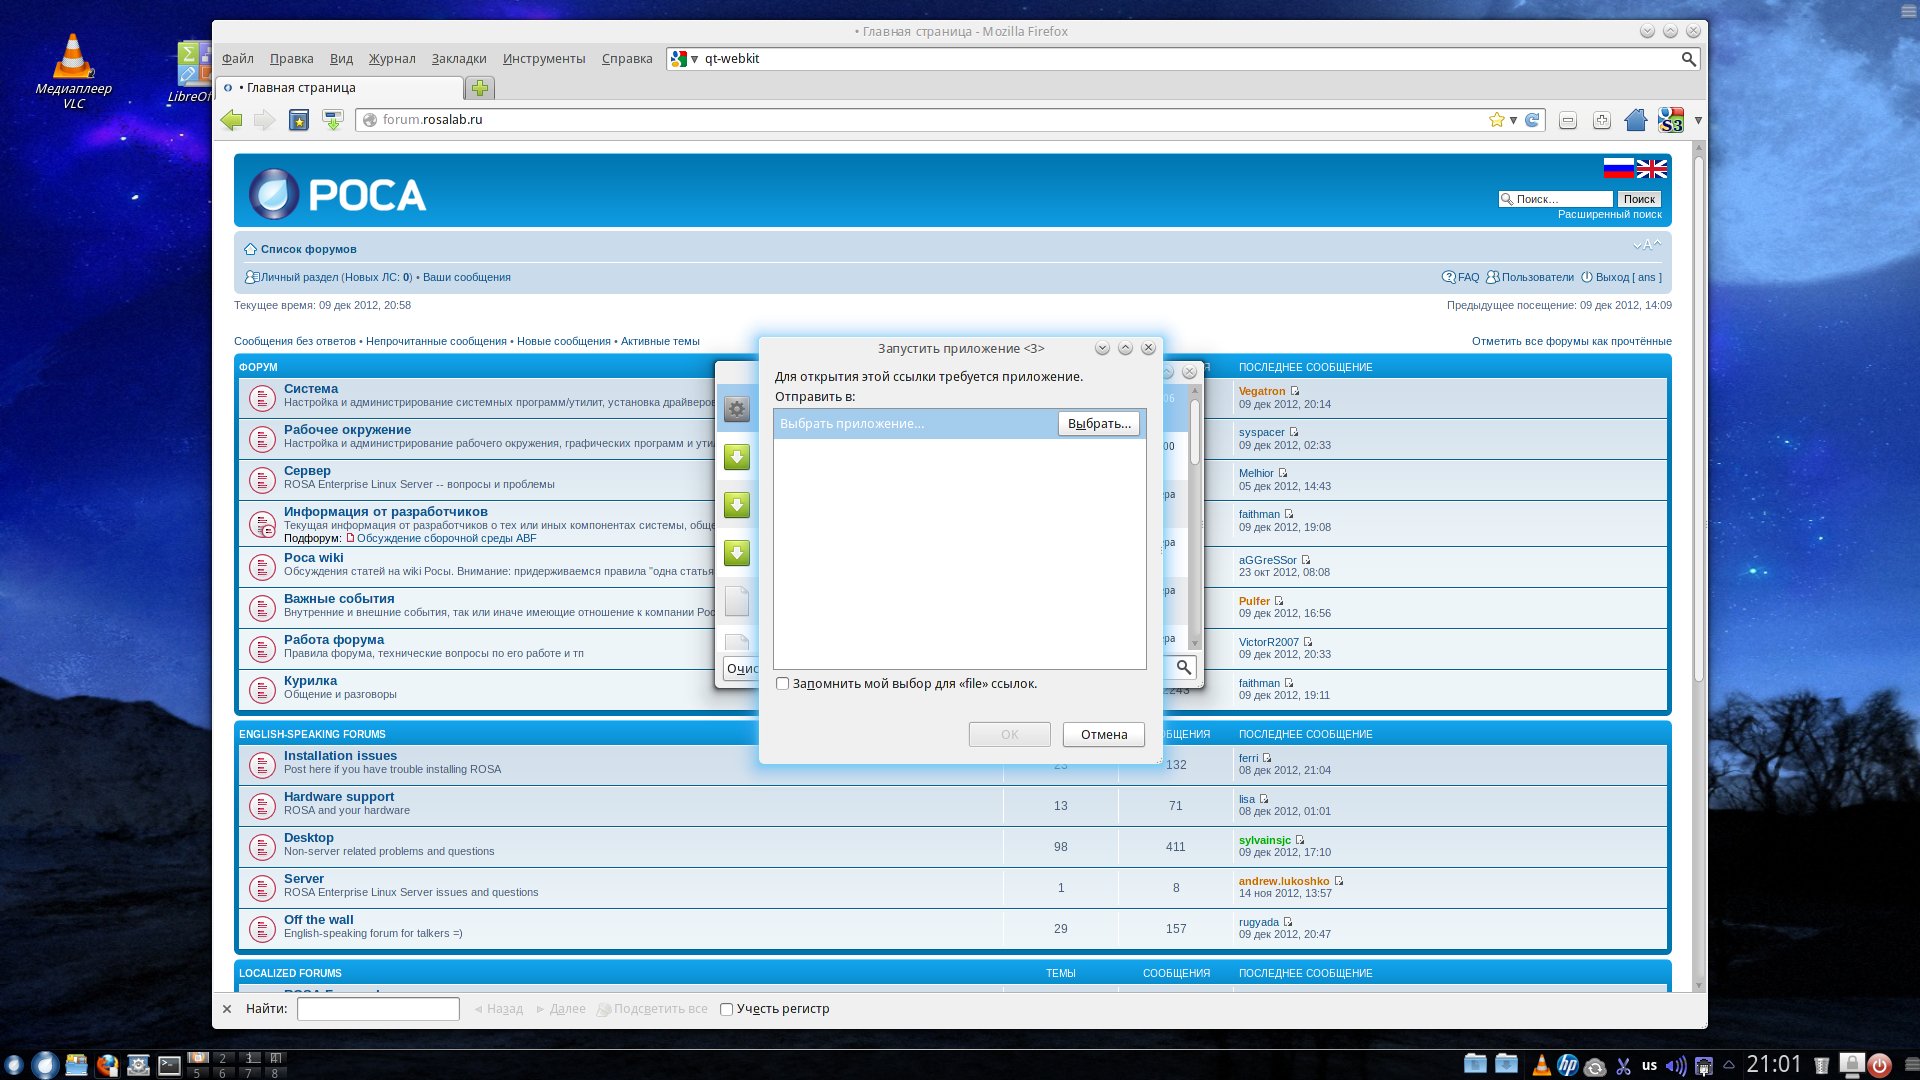This screenshot has height=1080, width=1920.
Task: Switch forum to English flag
Action: pos(1651,168)
